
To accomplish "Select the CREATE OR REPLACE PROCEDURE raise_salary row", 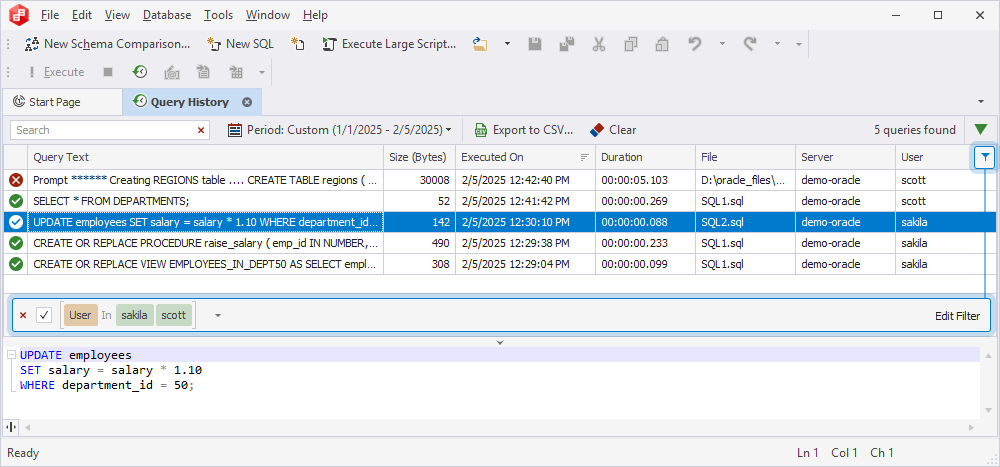I will (499, 244).
